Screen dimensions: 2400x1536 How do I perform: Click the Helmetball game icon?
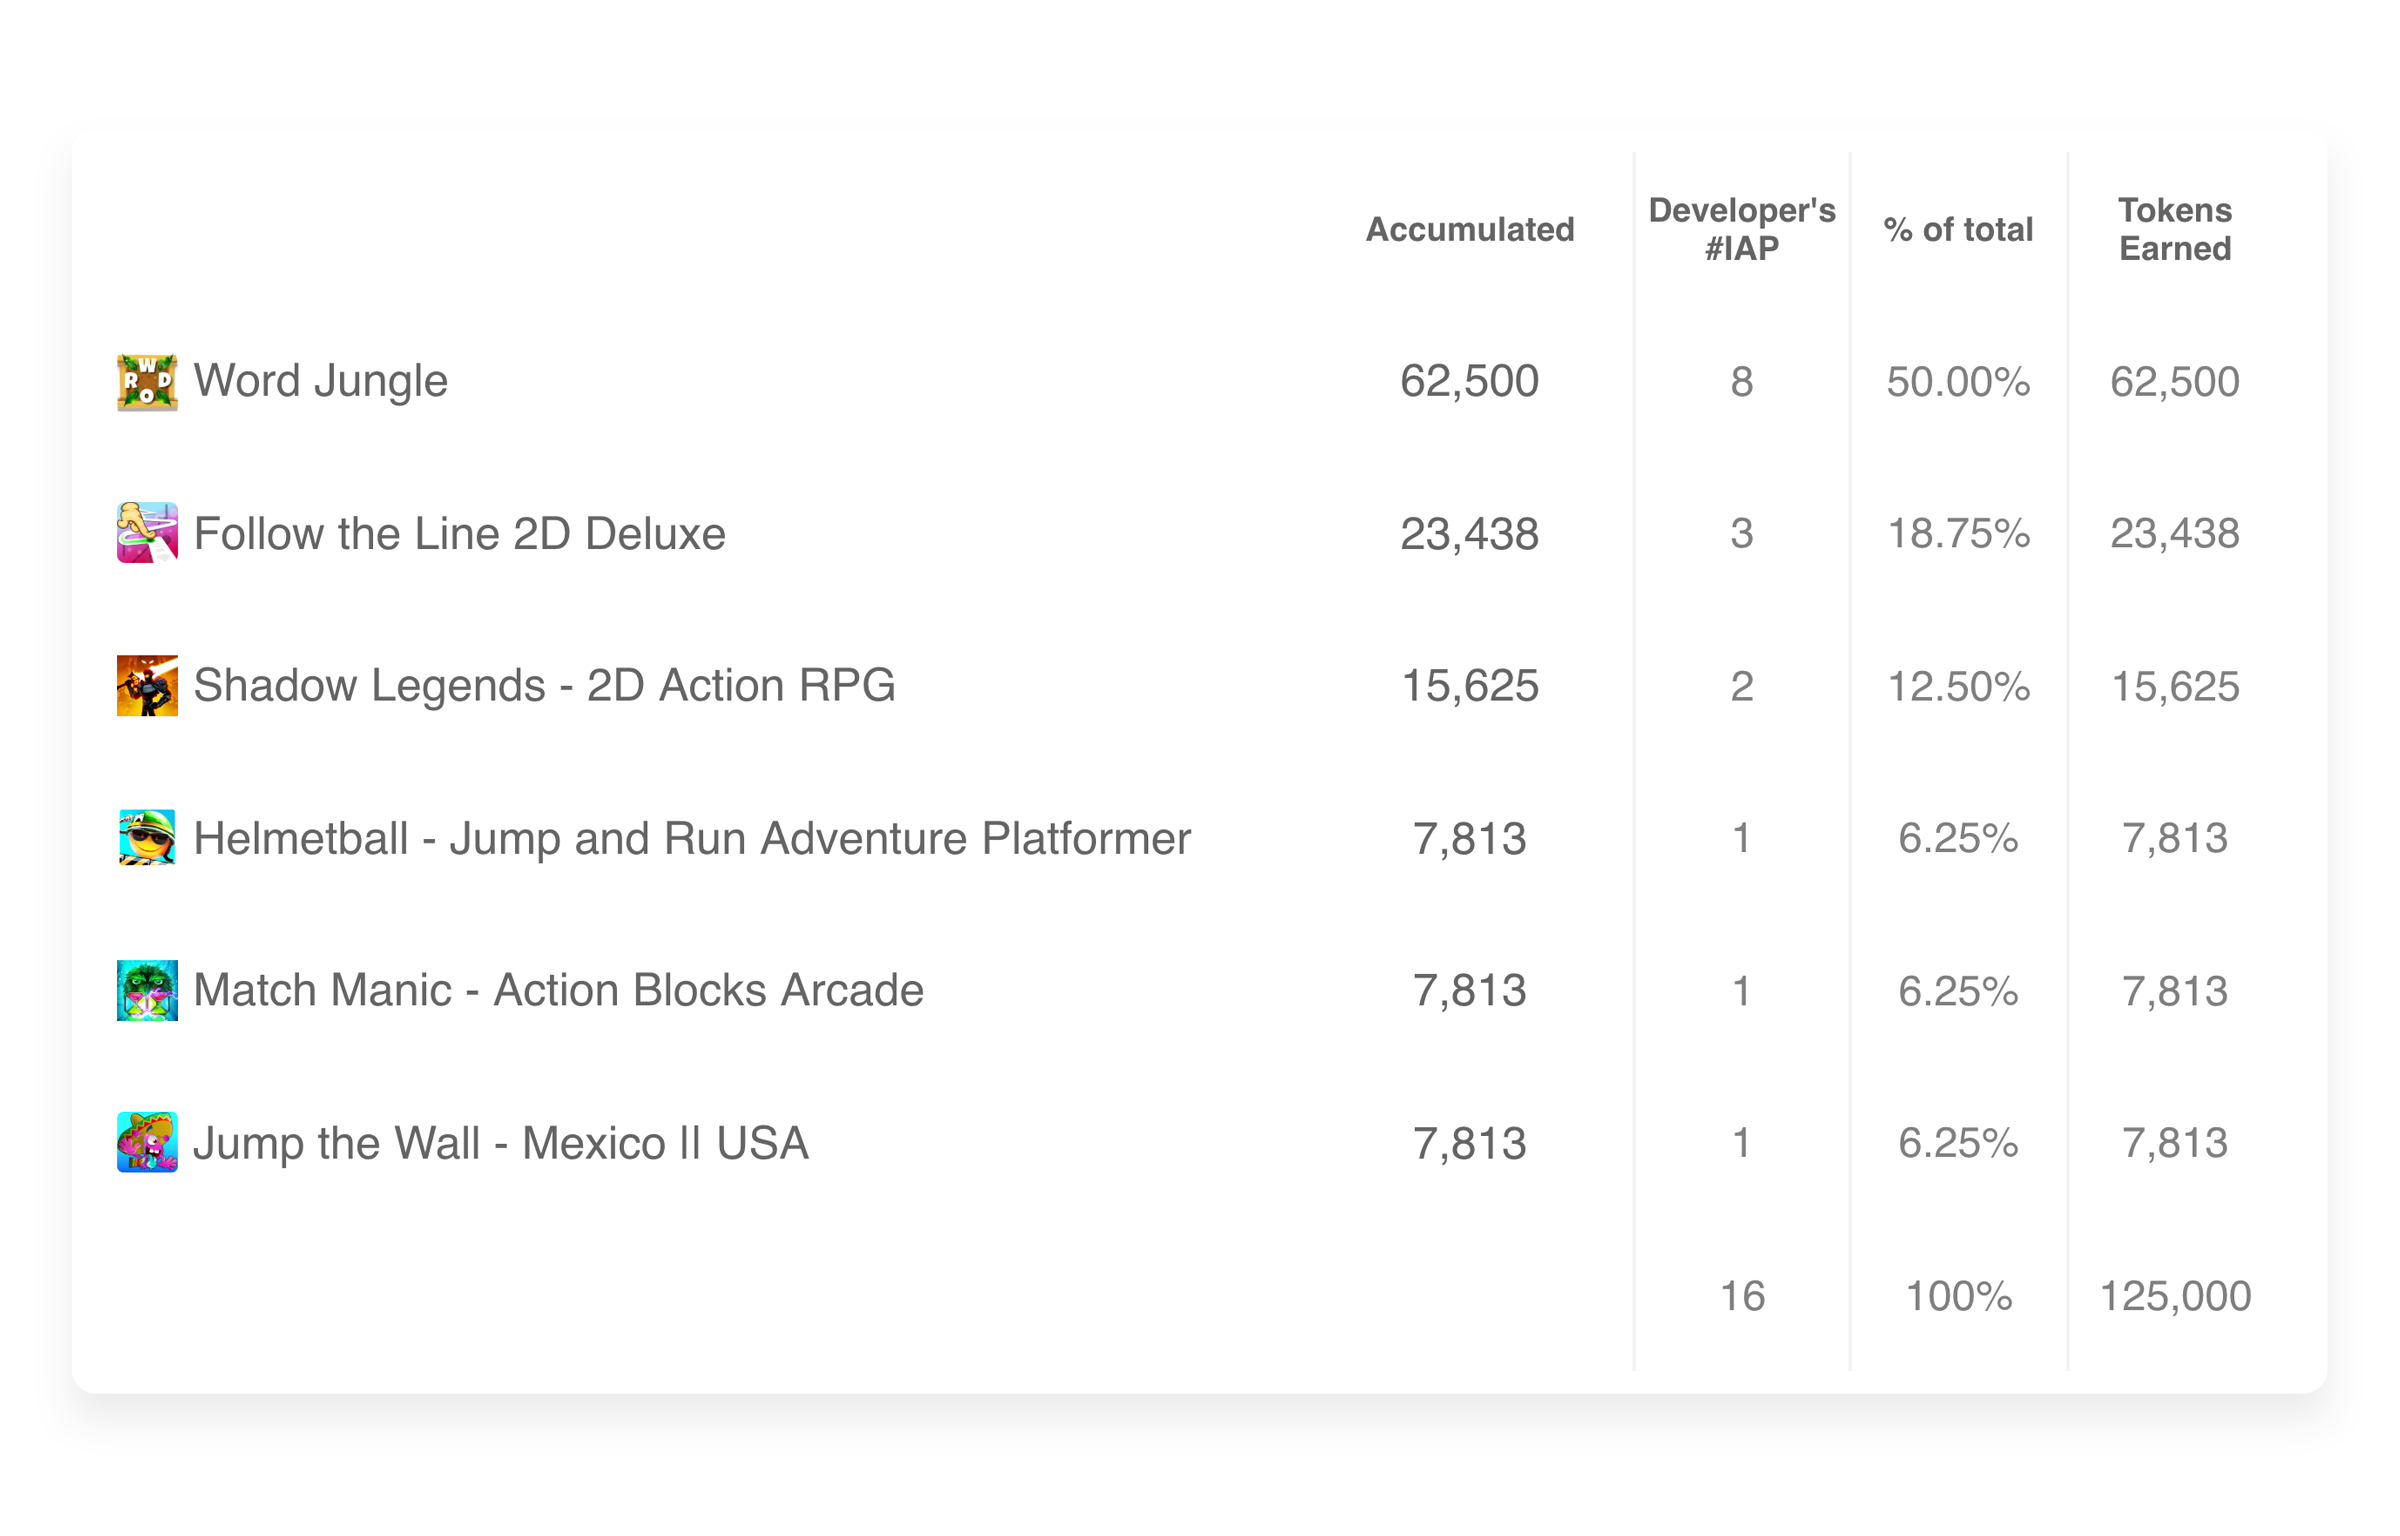pos(147,838)
